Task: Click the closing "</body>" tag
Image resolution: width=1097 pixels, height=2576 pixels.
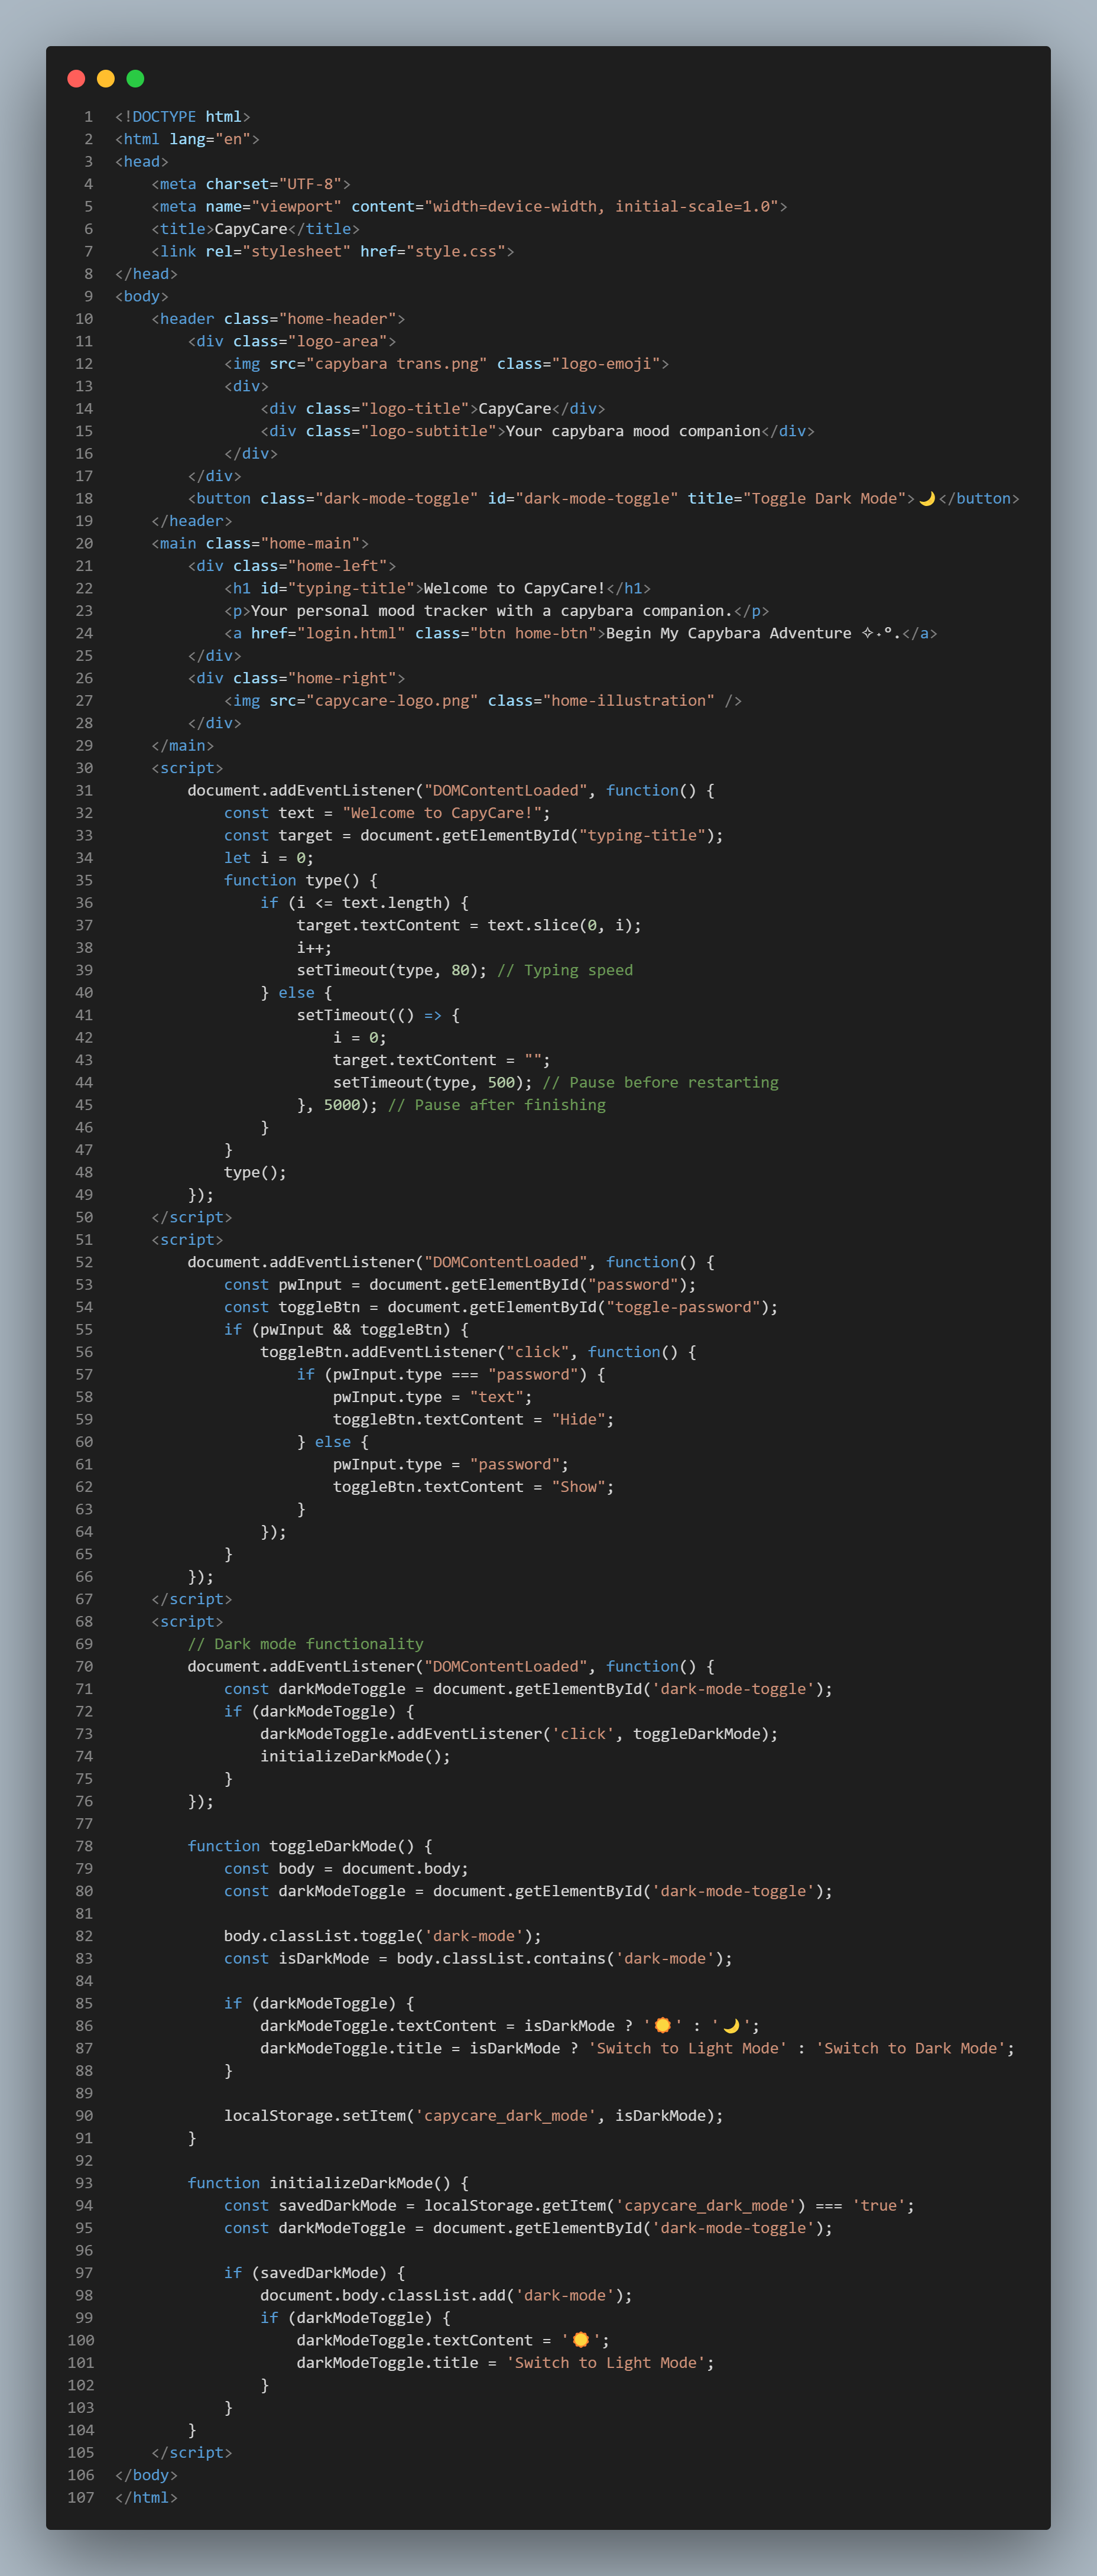Action: 146,2475
